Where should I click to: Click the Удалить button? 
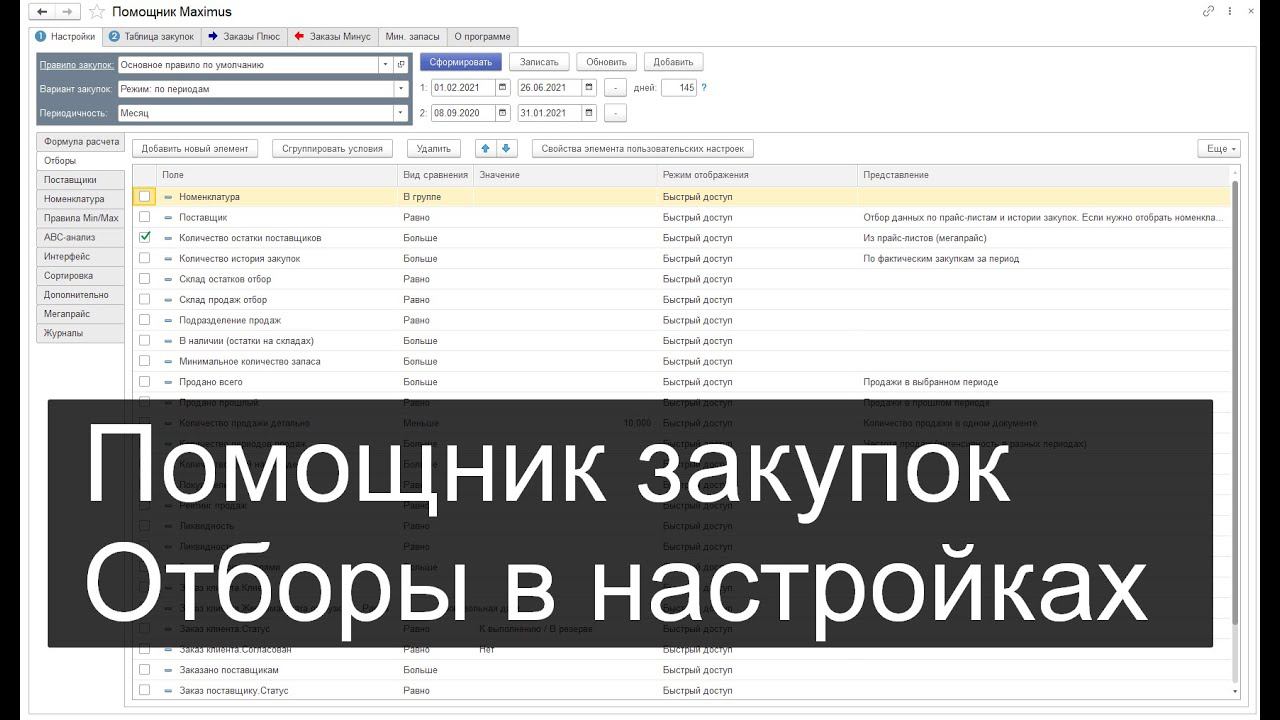[x=434, y=148]
